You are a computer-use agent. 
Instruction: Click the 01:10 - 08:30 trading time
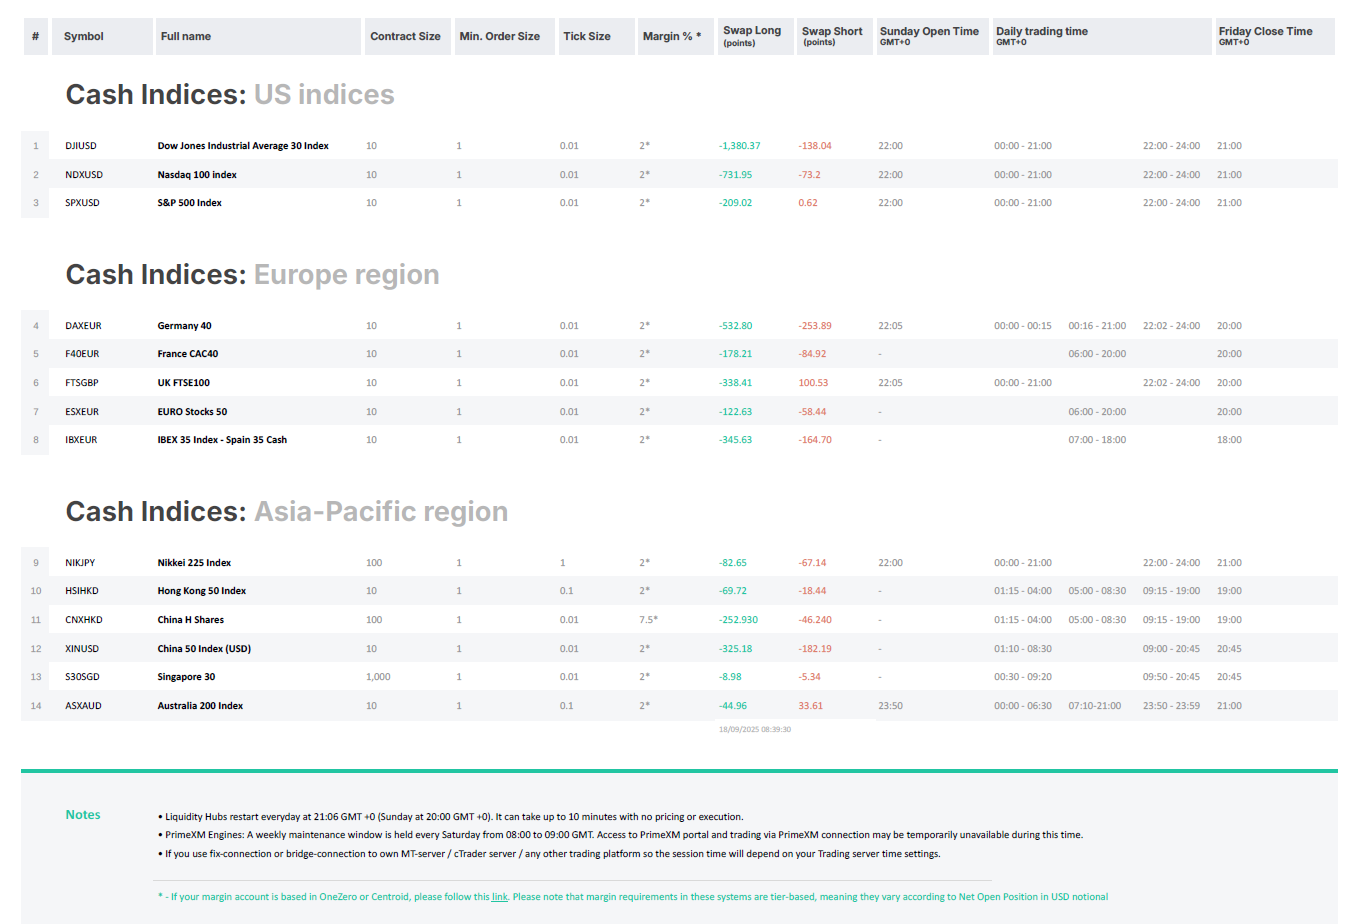(x=1023, y=649)
